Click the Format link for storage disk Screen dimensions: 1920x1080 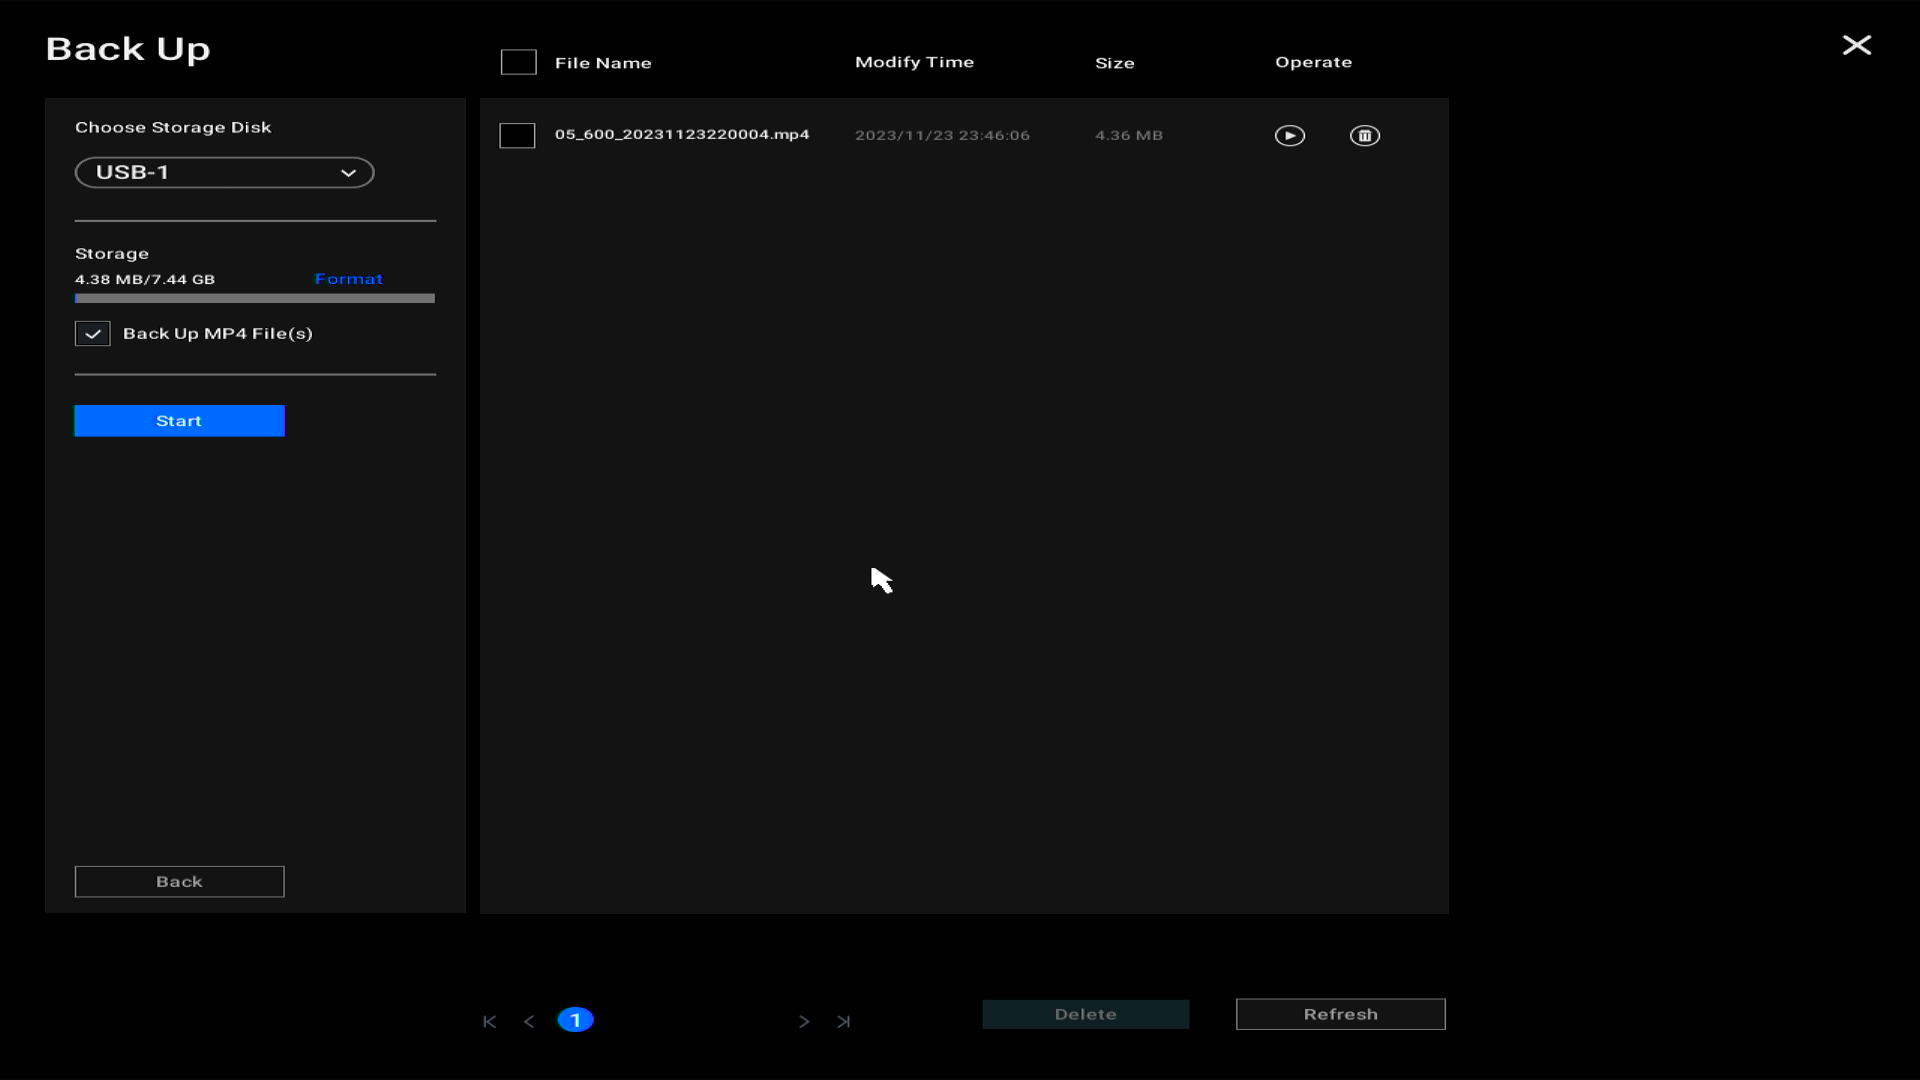pos(348,278)
